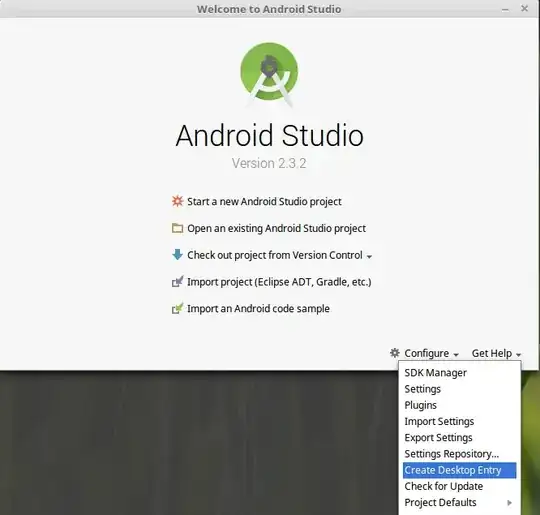Click the folder icon for opening existing project
540x515 pixels.
[177, 228]
